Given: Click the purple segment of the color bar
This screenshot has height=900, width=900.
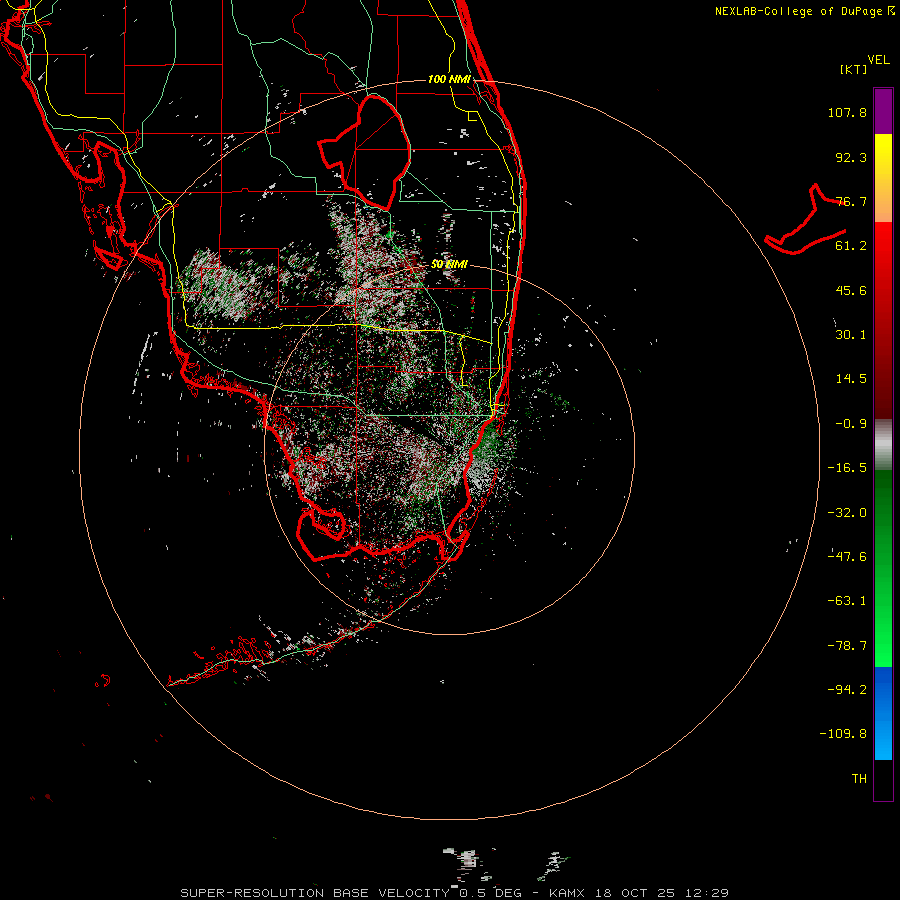Looking at the screenshot, I should coord(883,111).
